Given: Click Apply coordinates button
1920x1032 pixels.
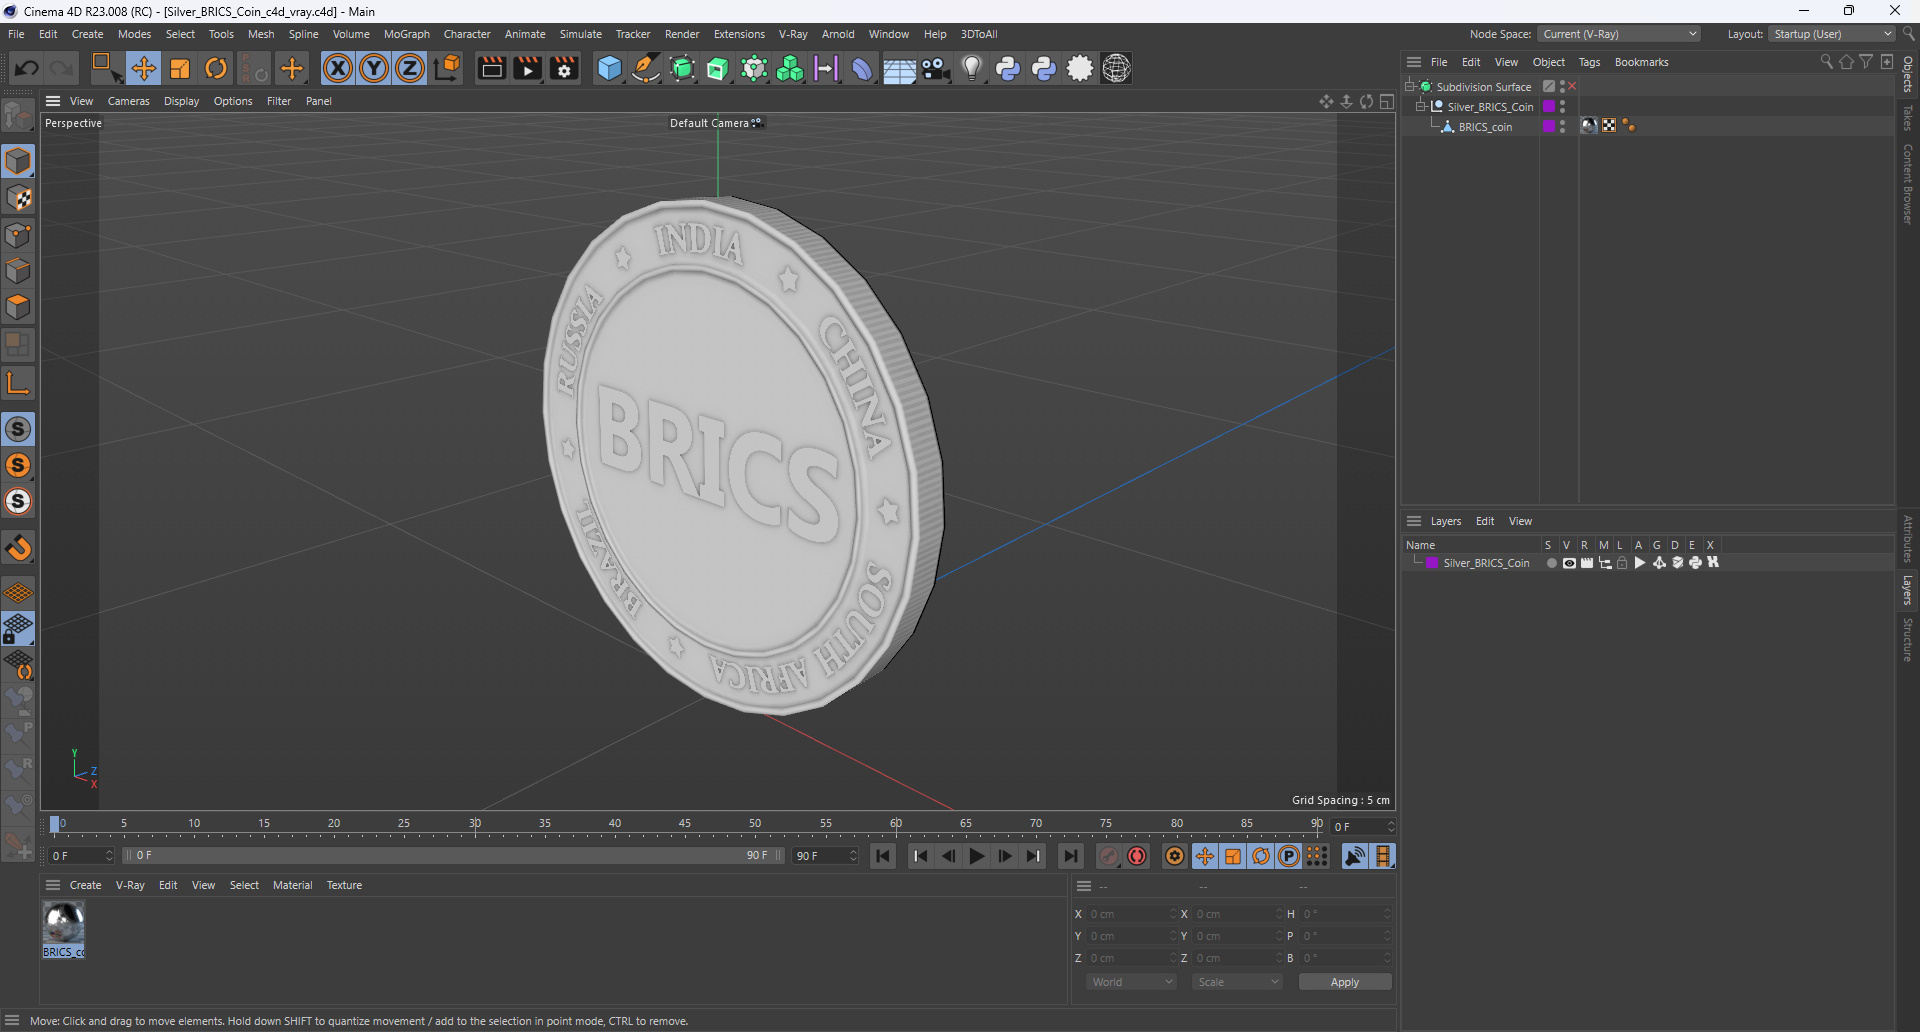Looking at the screenshot, I should pos(1345,982).
